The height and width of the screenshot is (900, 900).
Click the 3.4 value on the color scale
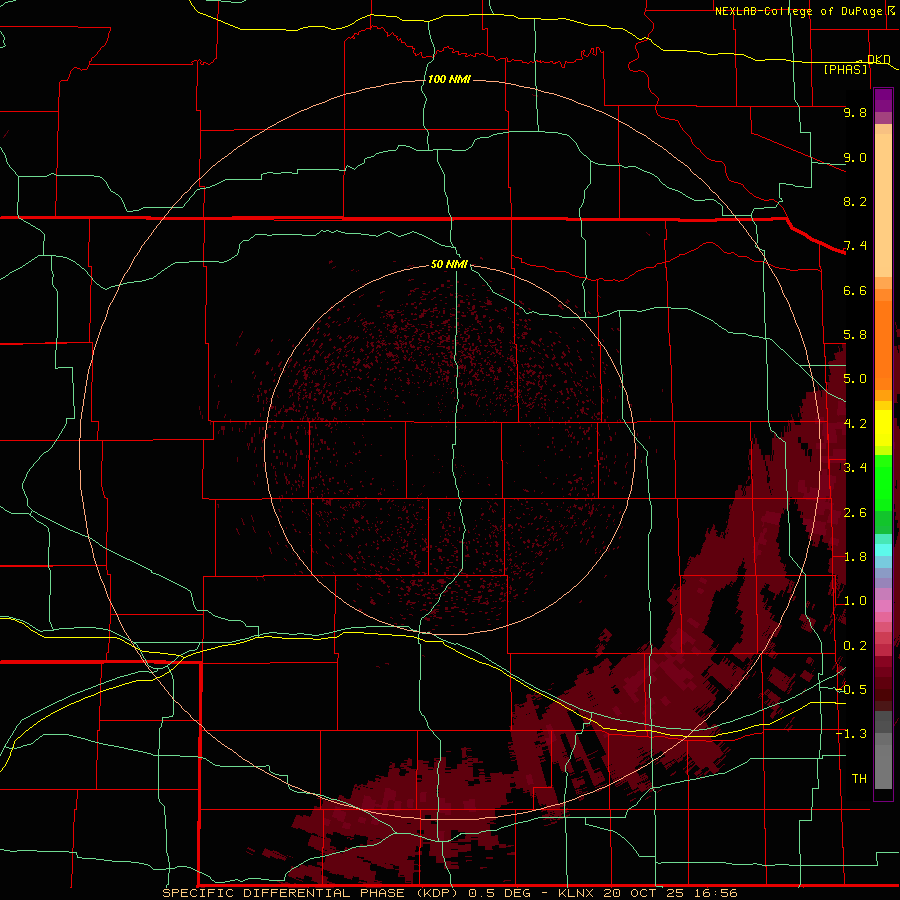[x=855, y=468]
